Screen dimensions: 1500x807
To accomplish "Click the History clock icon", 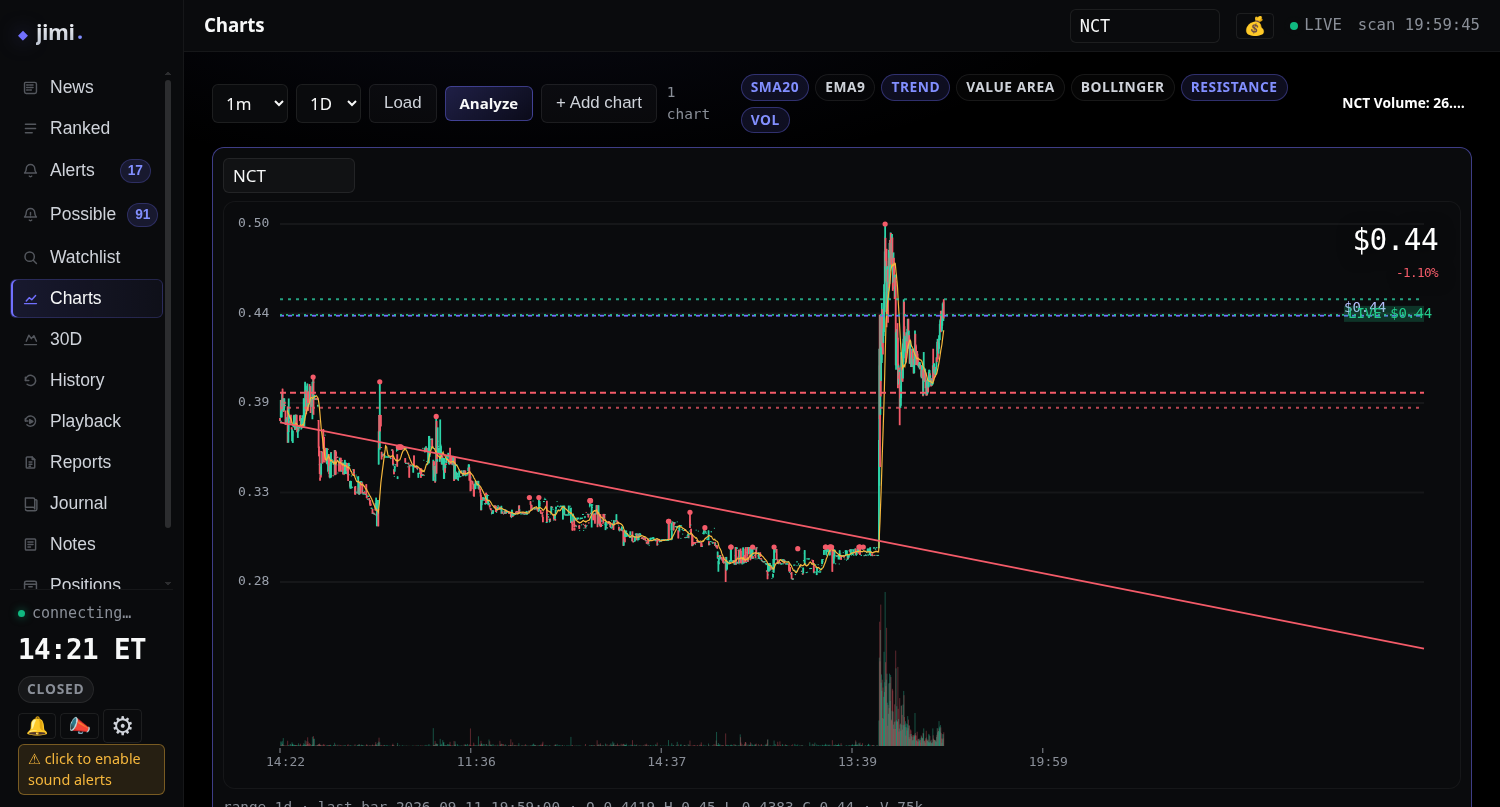I will point(30,381).
